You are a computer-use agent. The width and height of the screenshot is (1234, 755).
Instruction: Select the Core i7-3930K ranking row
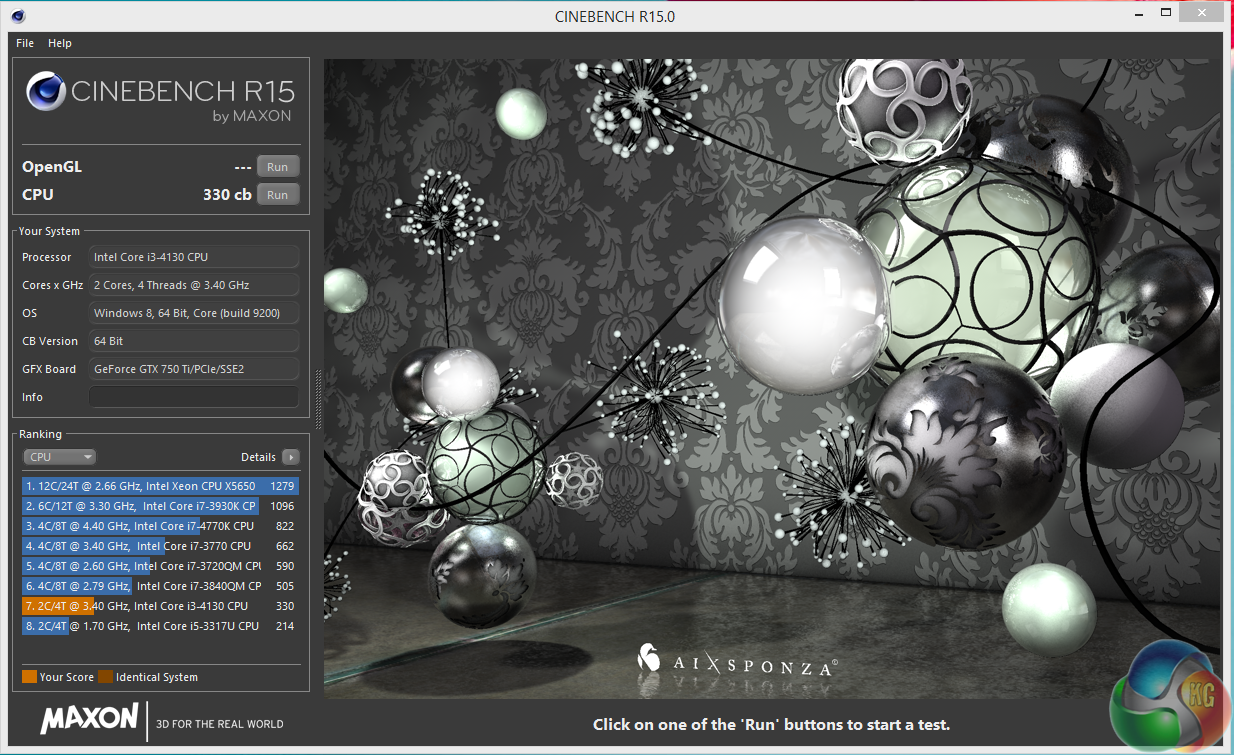click(160, 506)
